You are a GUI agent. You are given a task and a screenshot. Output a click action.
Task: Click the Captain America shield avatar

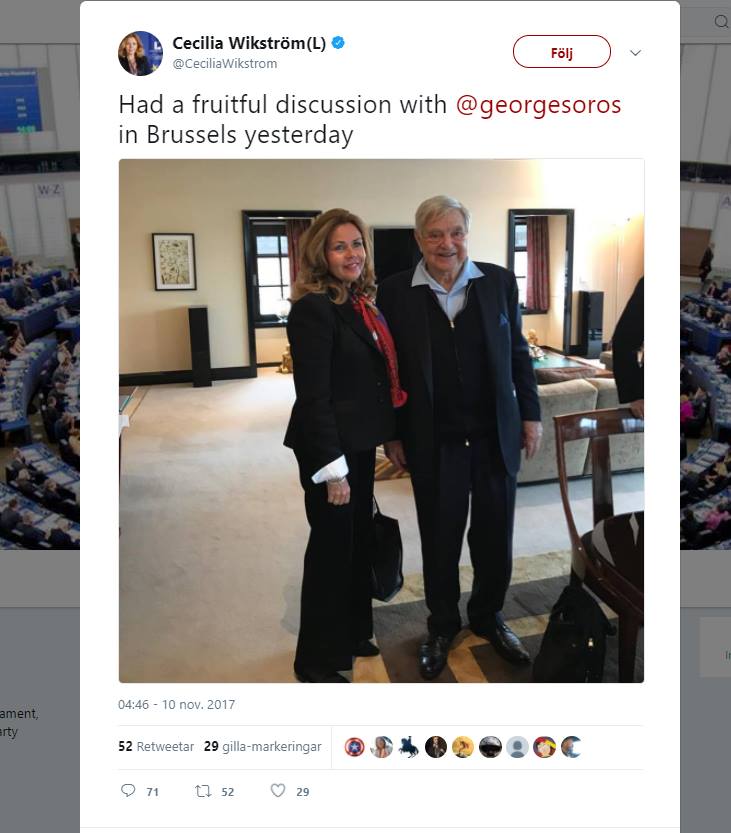click(354, 747)
